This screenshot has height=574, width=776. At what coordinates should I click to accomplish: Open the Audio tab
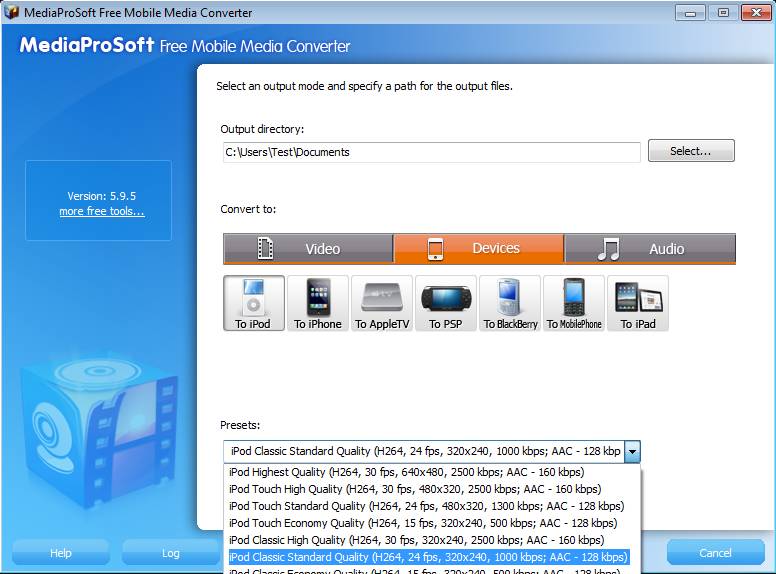(x=650, y=249)
